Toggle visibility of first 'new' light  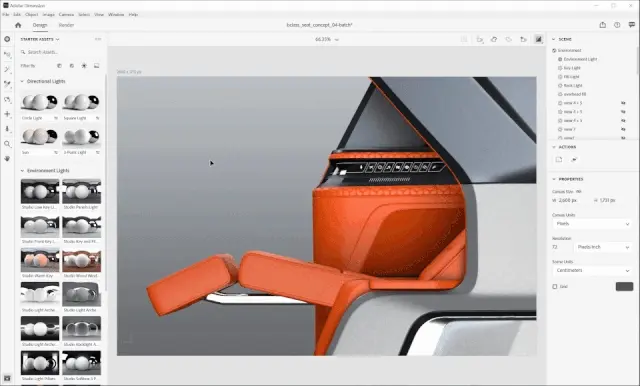point(623,103)
